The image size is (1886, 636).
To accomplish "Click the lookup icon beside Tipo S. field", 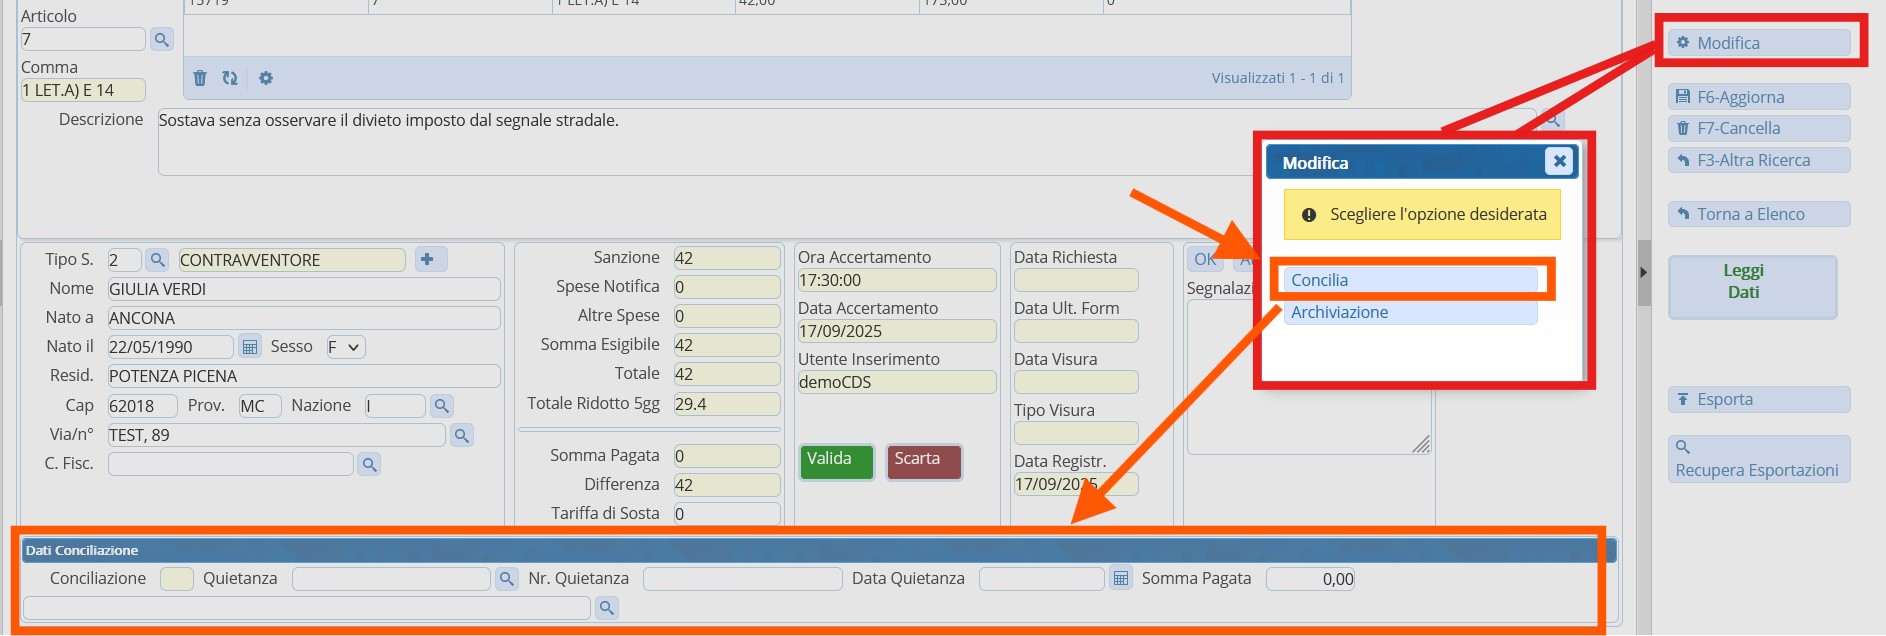I will click(157, 260).
